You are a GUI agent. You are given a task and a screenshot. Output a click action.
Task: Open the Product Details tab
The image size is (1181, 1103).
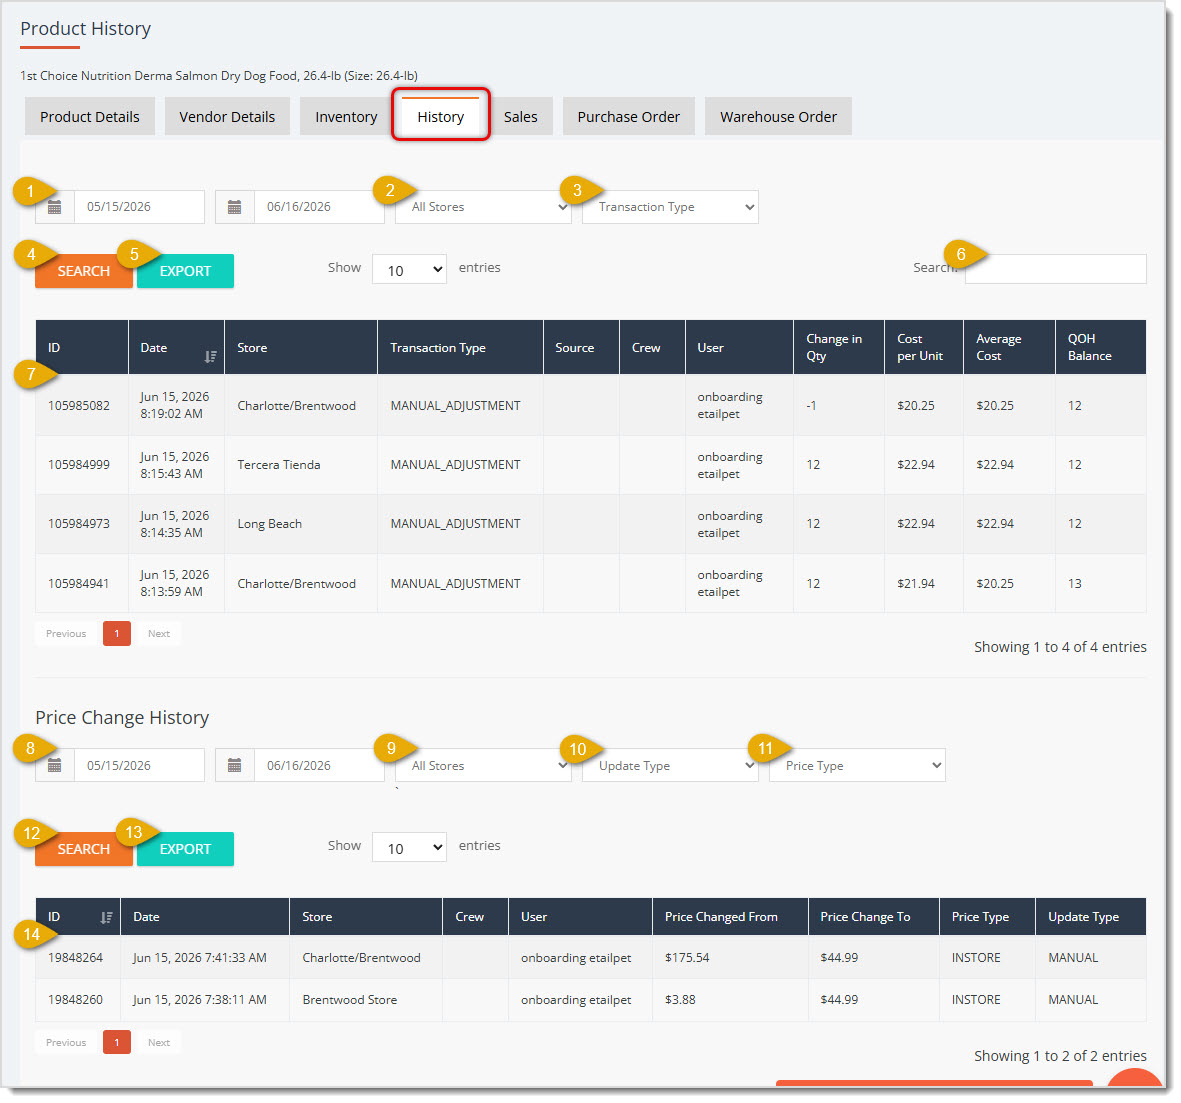click(x=90, y=117)
